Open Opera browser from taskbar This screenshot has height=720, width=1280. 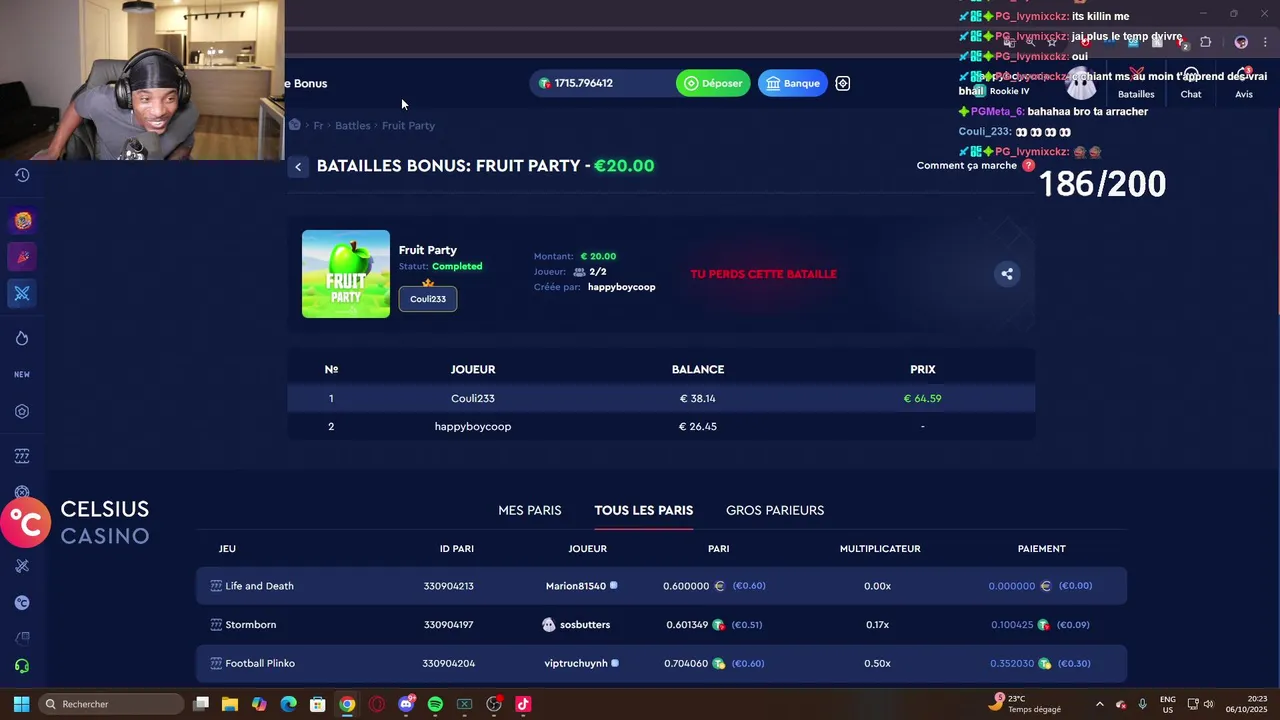tap(376, 704)
